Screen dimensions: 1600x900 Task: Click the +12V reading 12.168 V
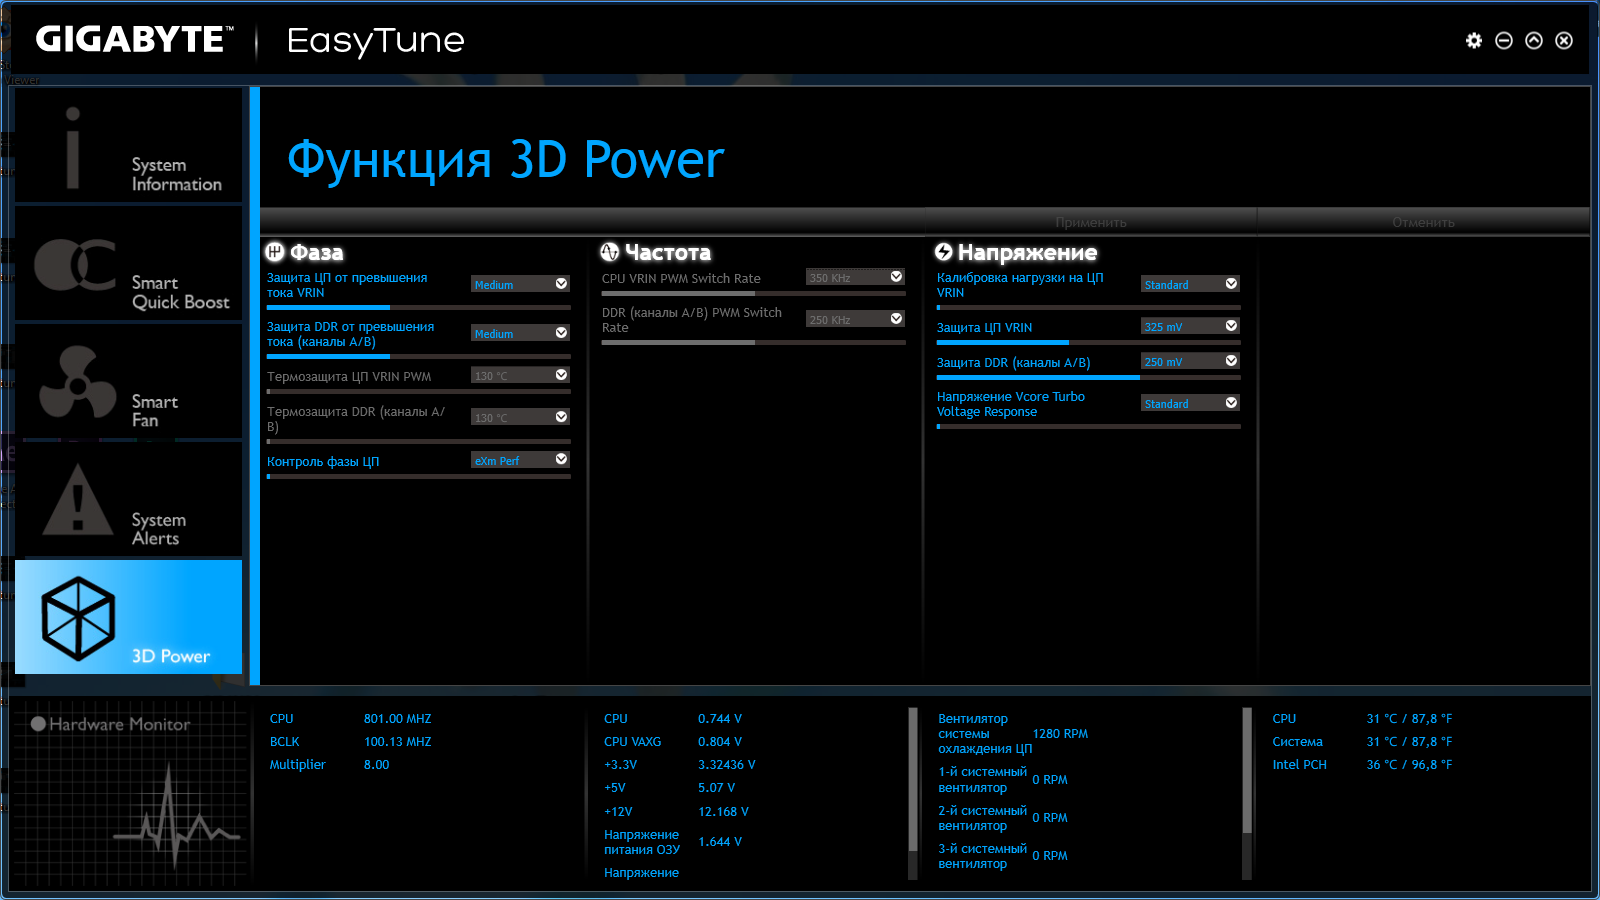click(x=724, y=812)
